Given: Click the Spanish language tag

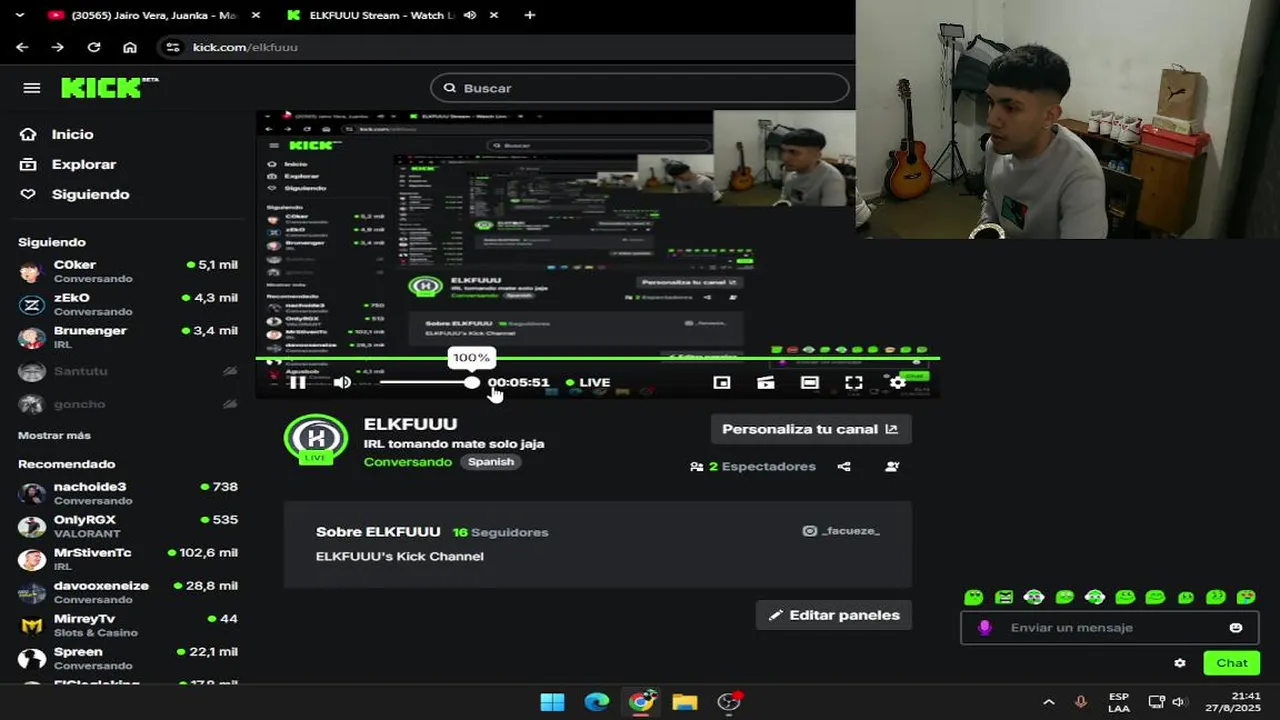Looking at the screenshot, I should [x=491, y=462].
